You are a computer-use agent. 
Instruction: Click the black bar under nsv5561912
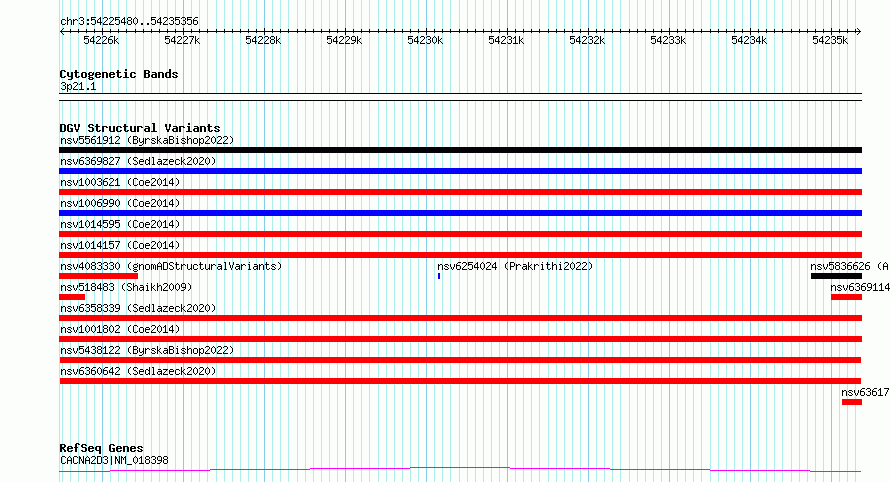point(460,150)
